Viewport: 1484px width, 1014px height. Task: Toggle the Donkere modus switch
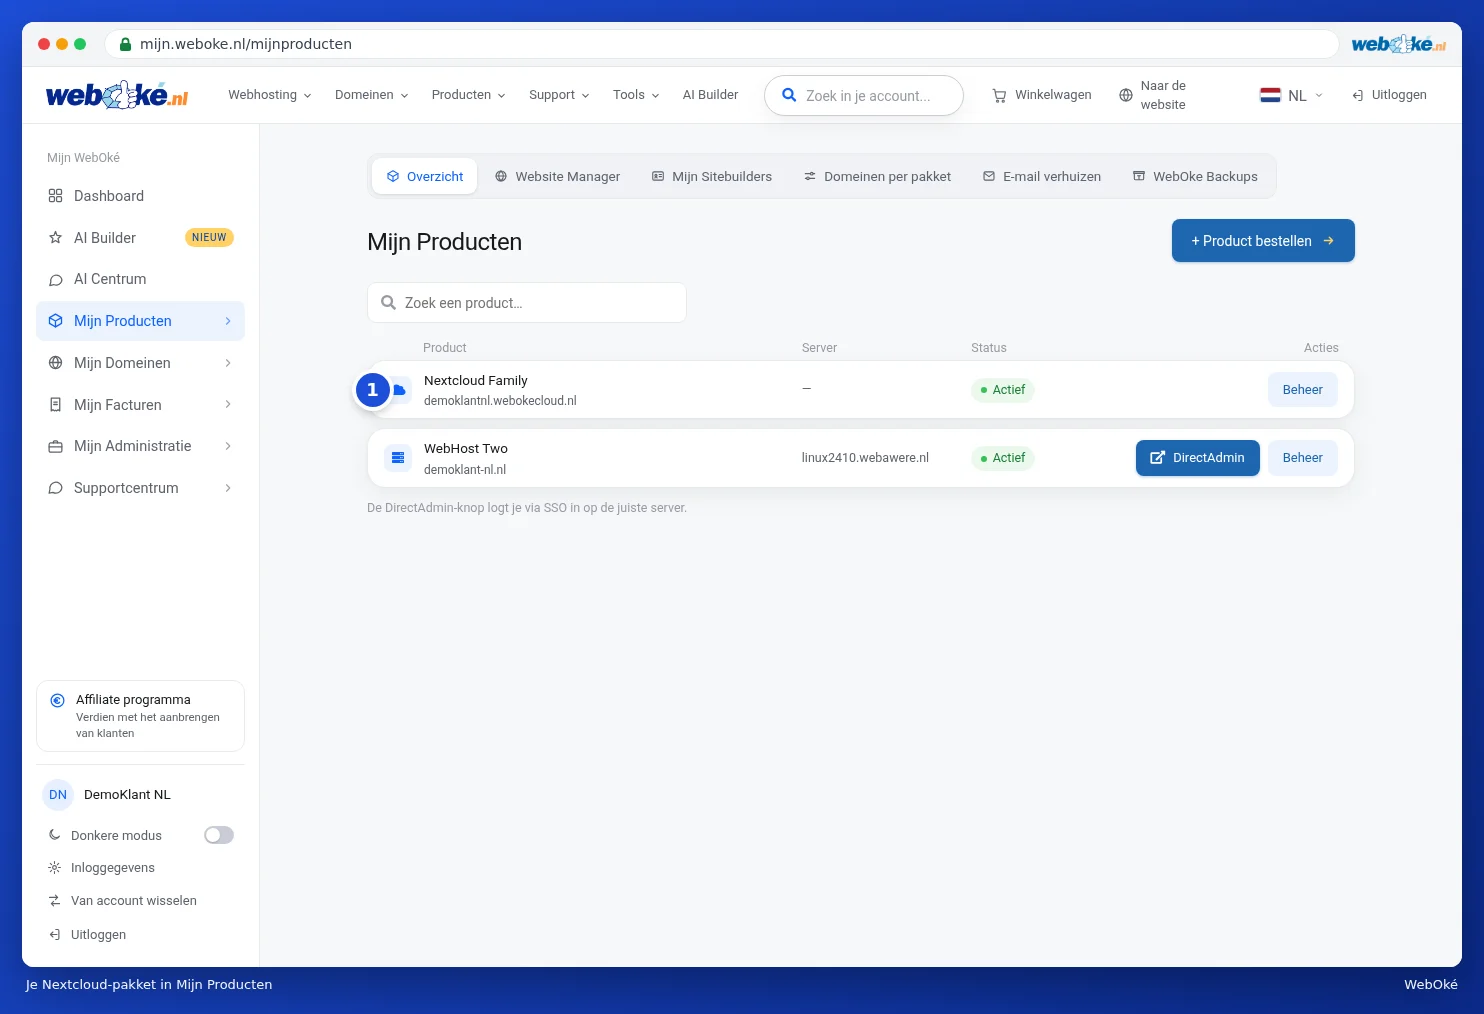click(219, 835)
